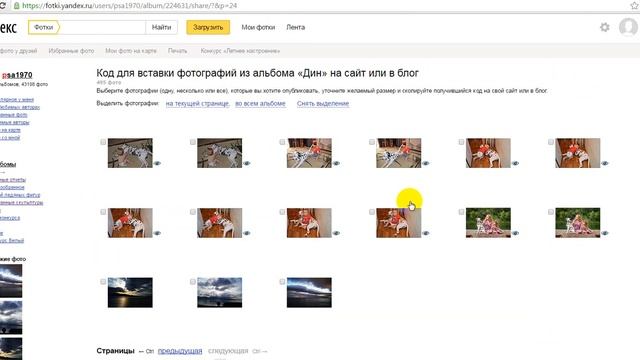
Task: Click the eye icon beside first row's fifth photo
Action: [516, 163]
